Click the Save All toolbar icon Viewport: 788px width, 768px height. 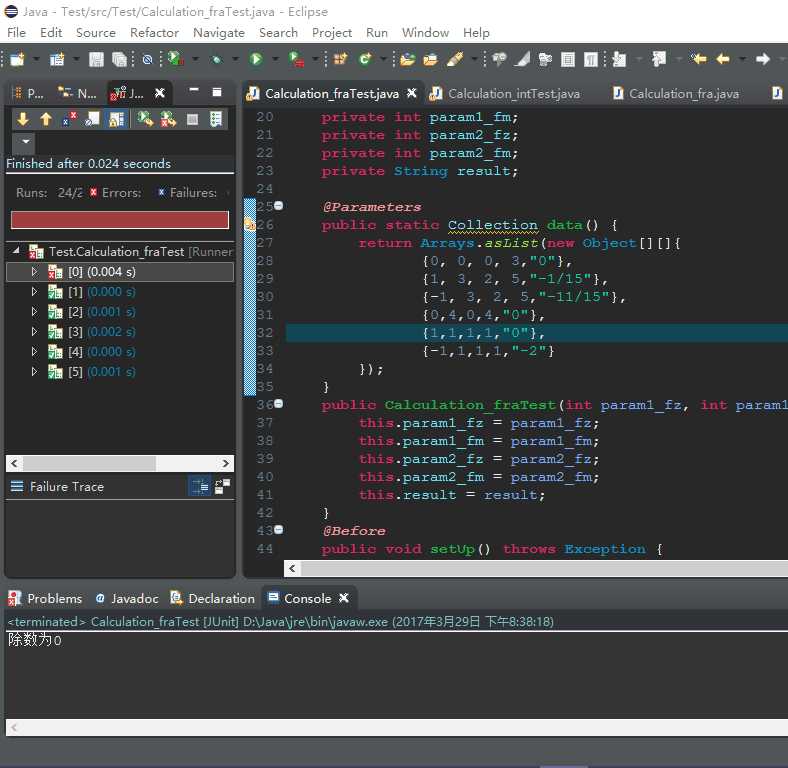(119, 59)
